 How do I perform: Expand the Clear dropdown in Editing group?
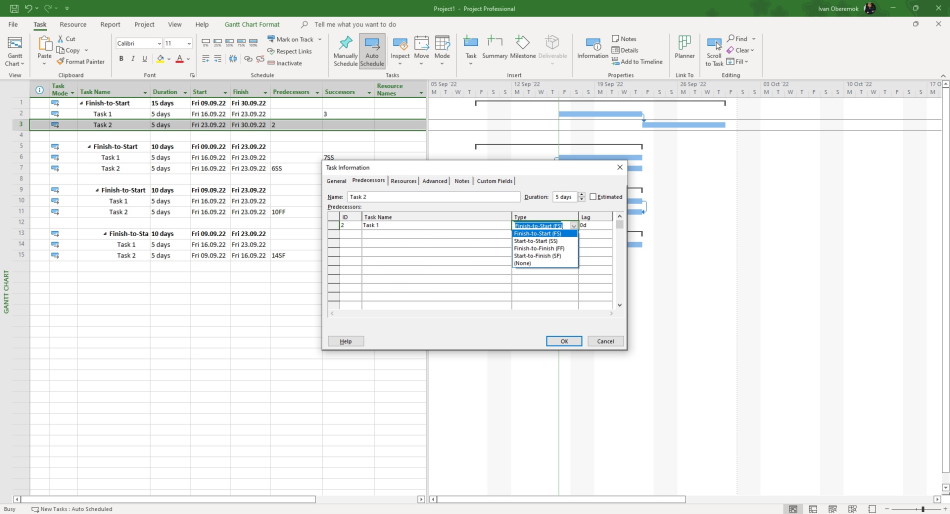[752, 50]
